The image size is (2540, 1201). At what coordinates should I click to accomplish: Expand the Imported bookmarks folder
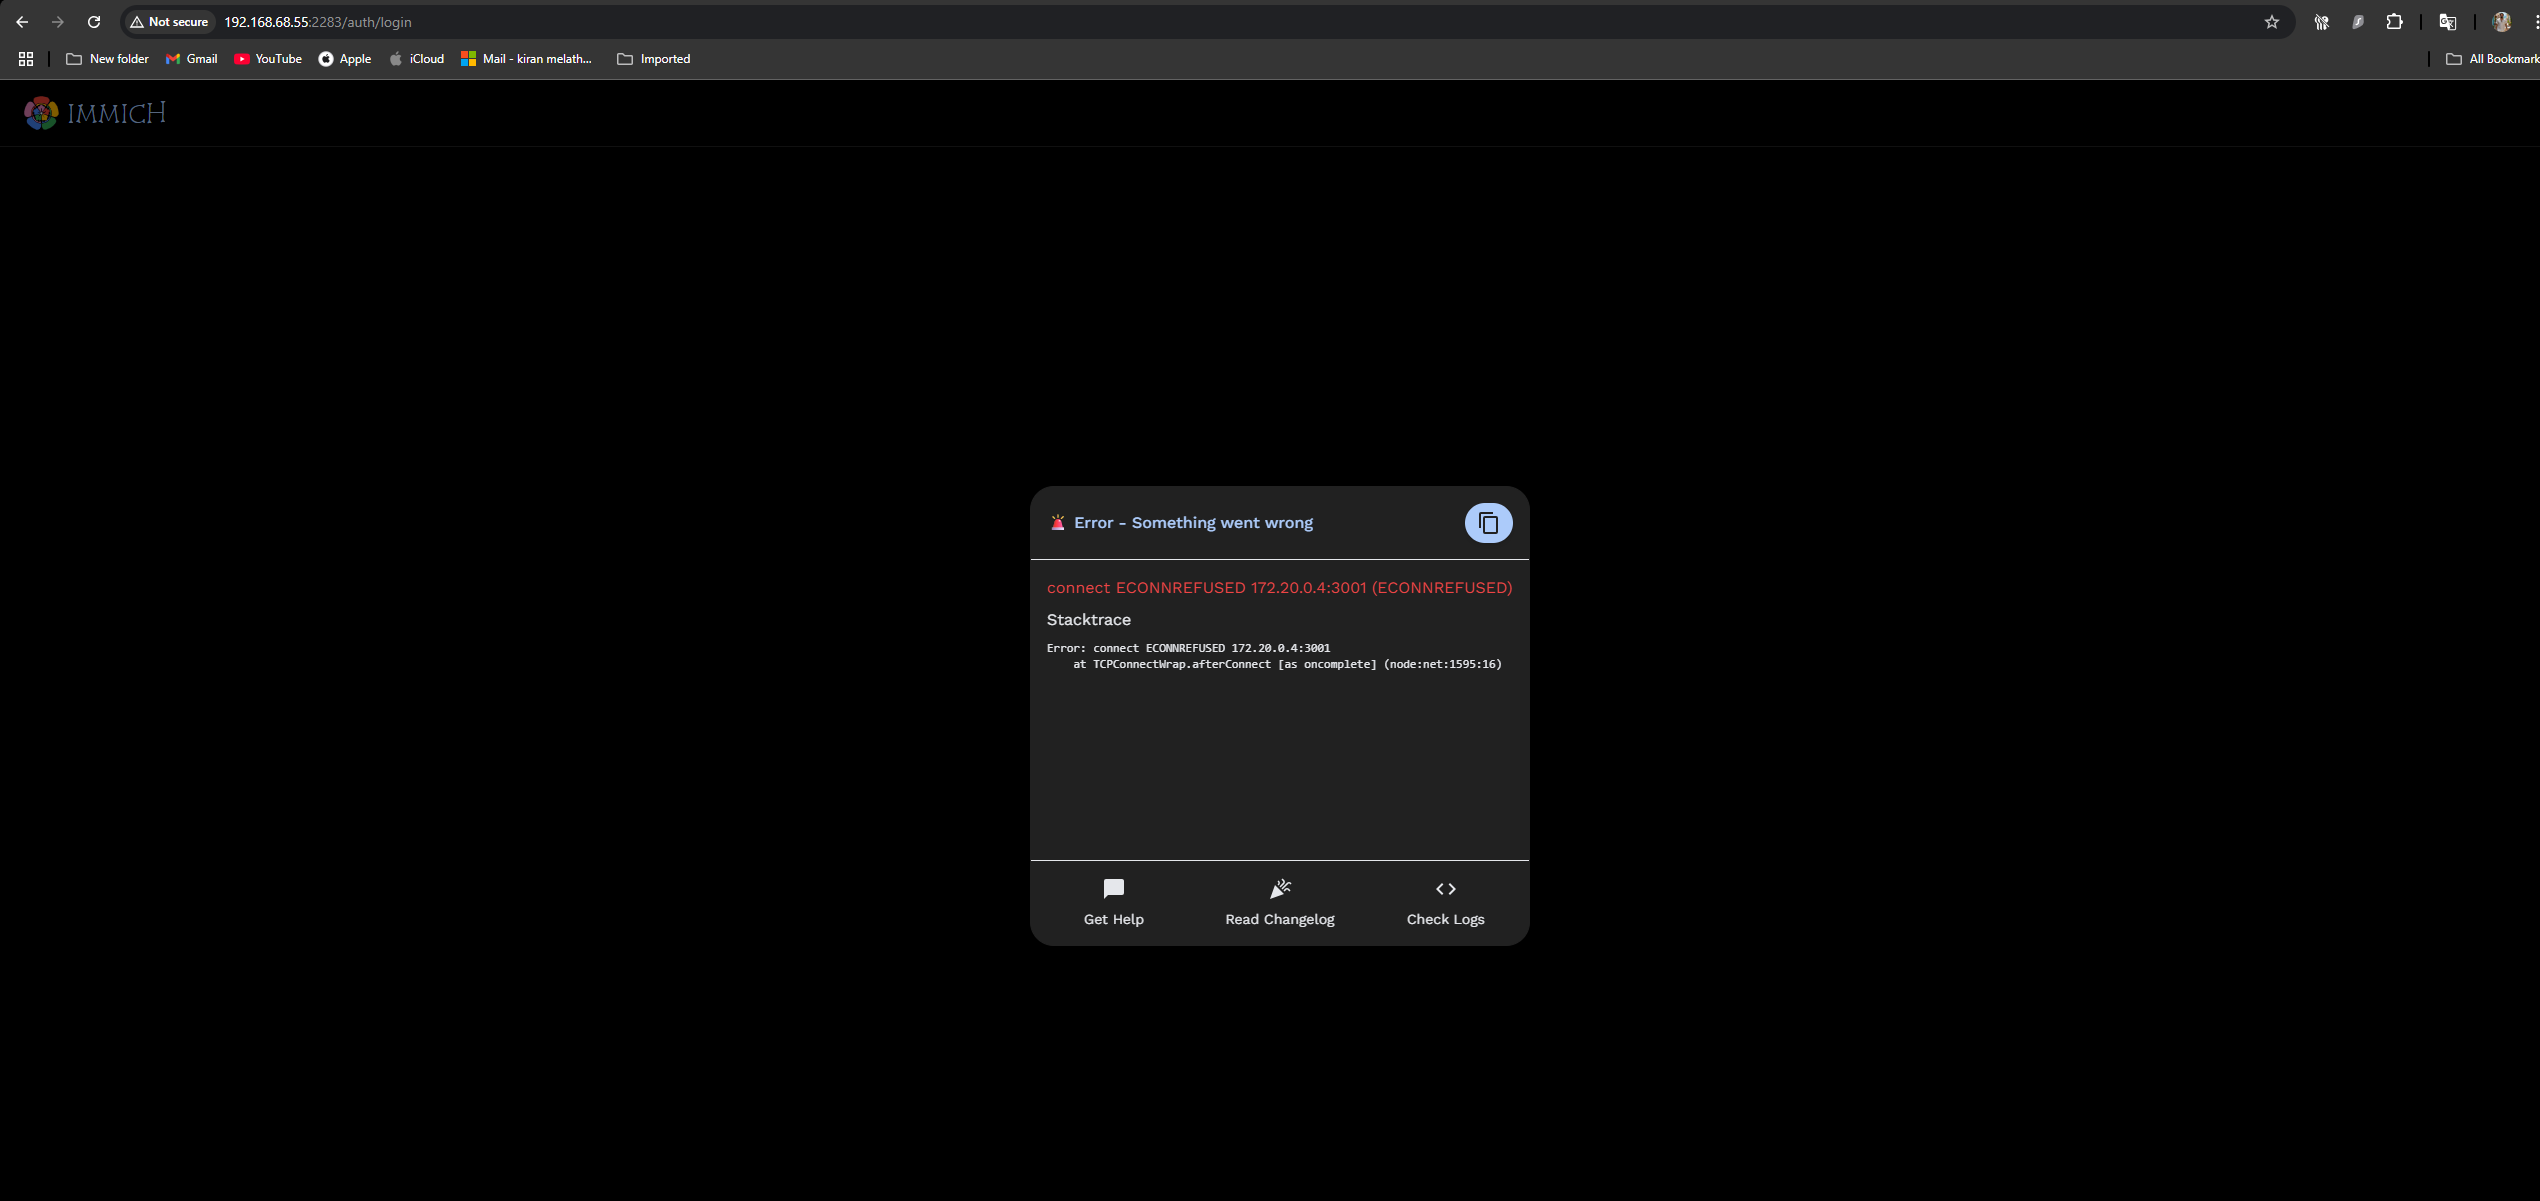(653, 59)
